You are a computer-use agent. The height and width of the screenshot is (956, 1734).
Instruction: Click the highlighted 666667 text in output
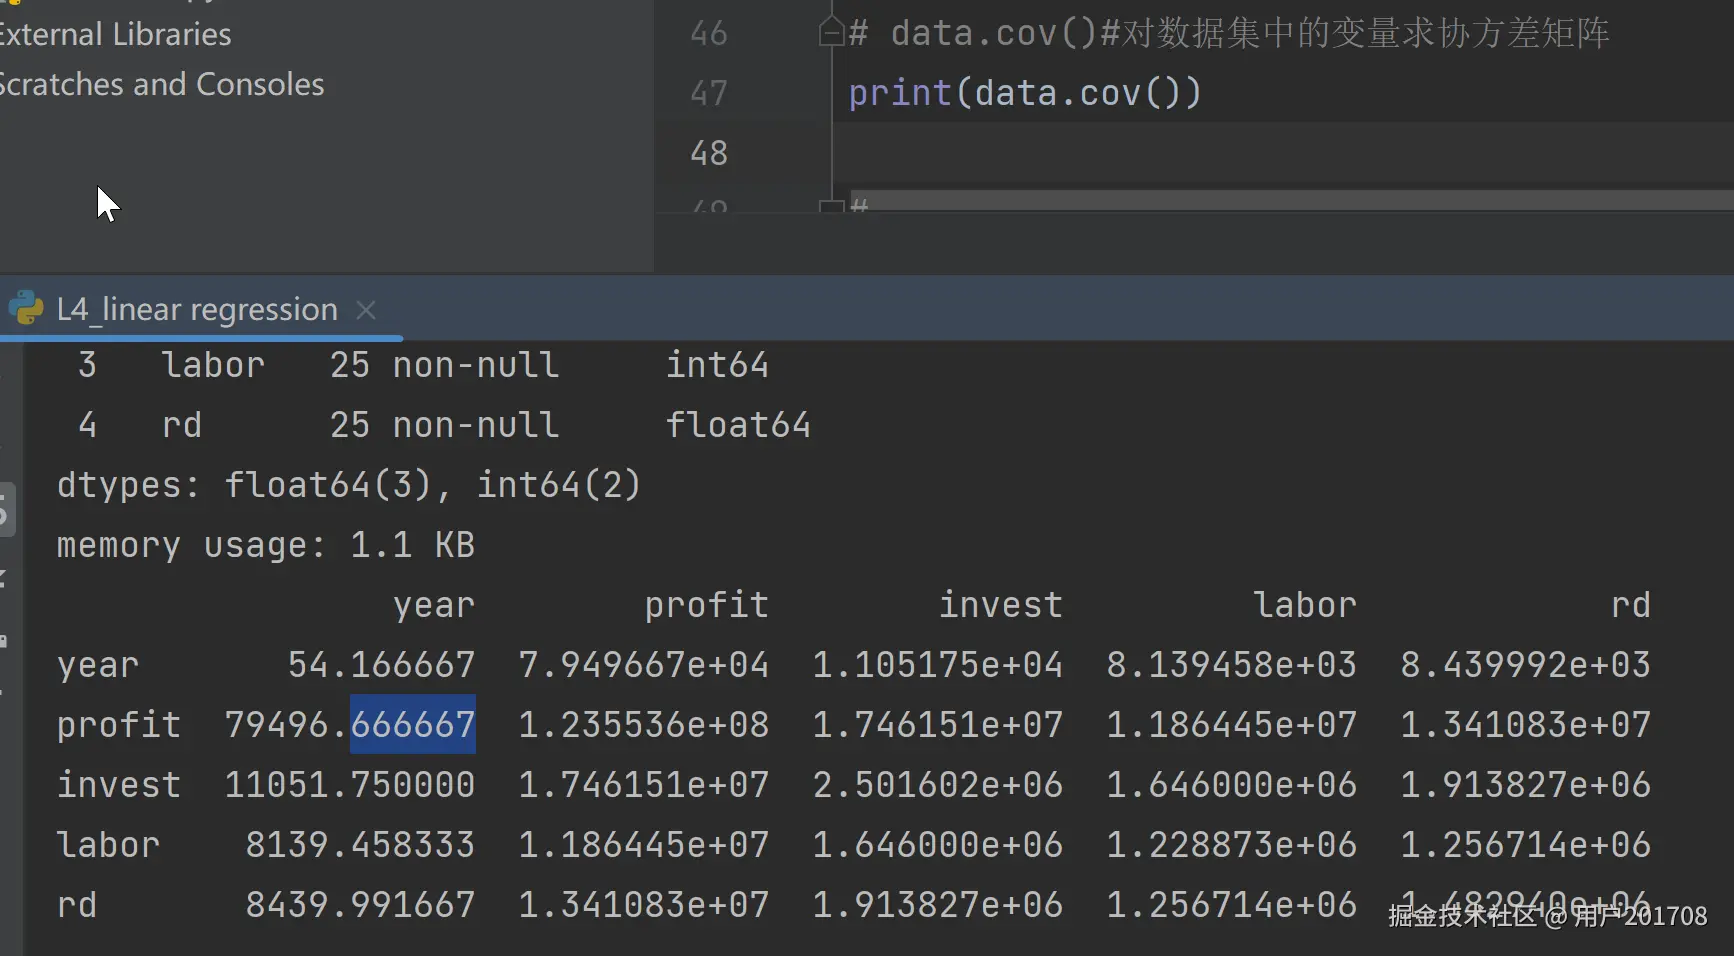pyautogui.click(x=413, y=724)
